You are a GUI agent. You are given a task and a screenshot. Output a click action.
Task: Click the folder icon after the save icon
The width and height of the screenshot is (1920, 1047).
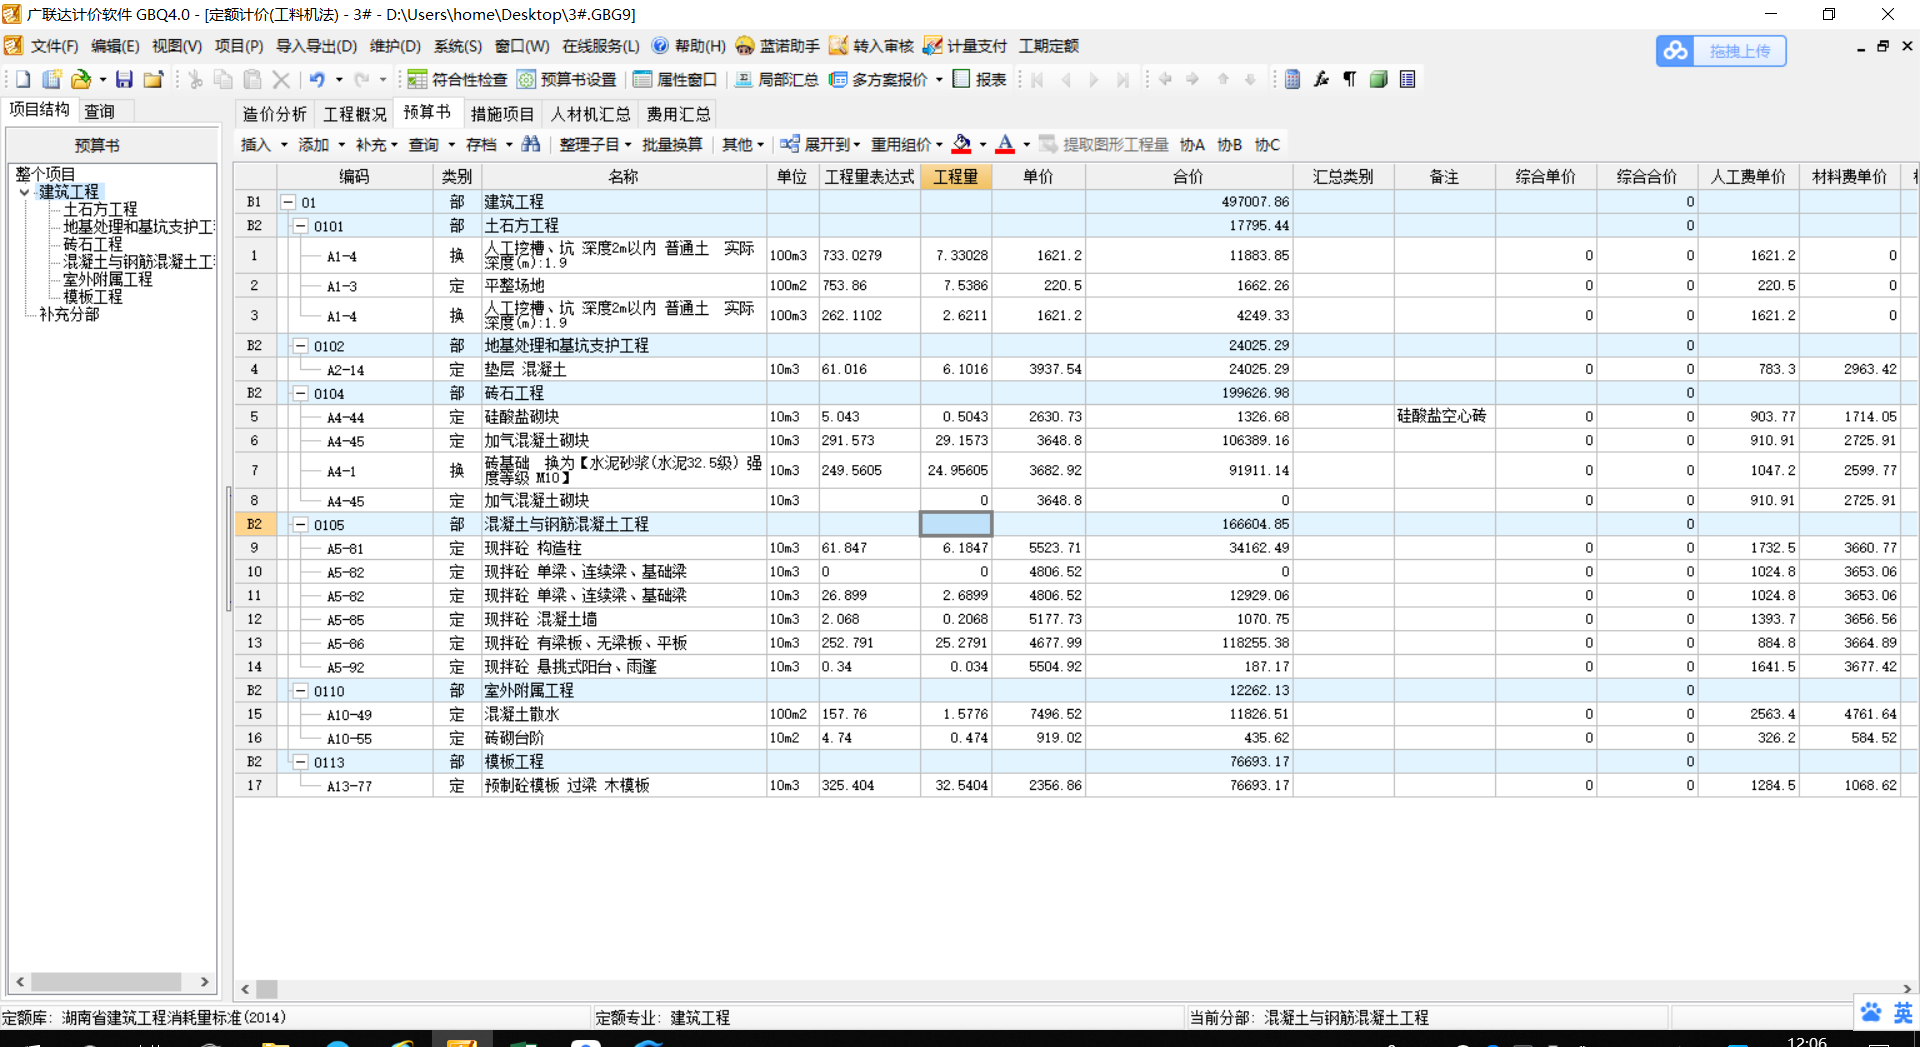tap(153, 79)
